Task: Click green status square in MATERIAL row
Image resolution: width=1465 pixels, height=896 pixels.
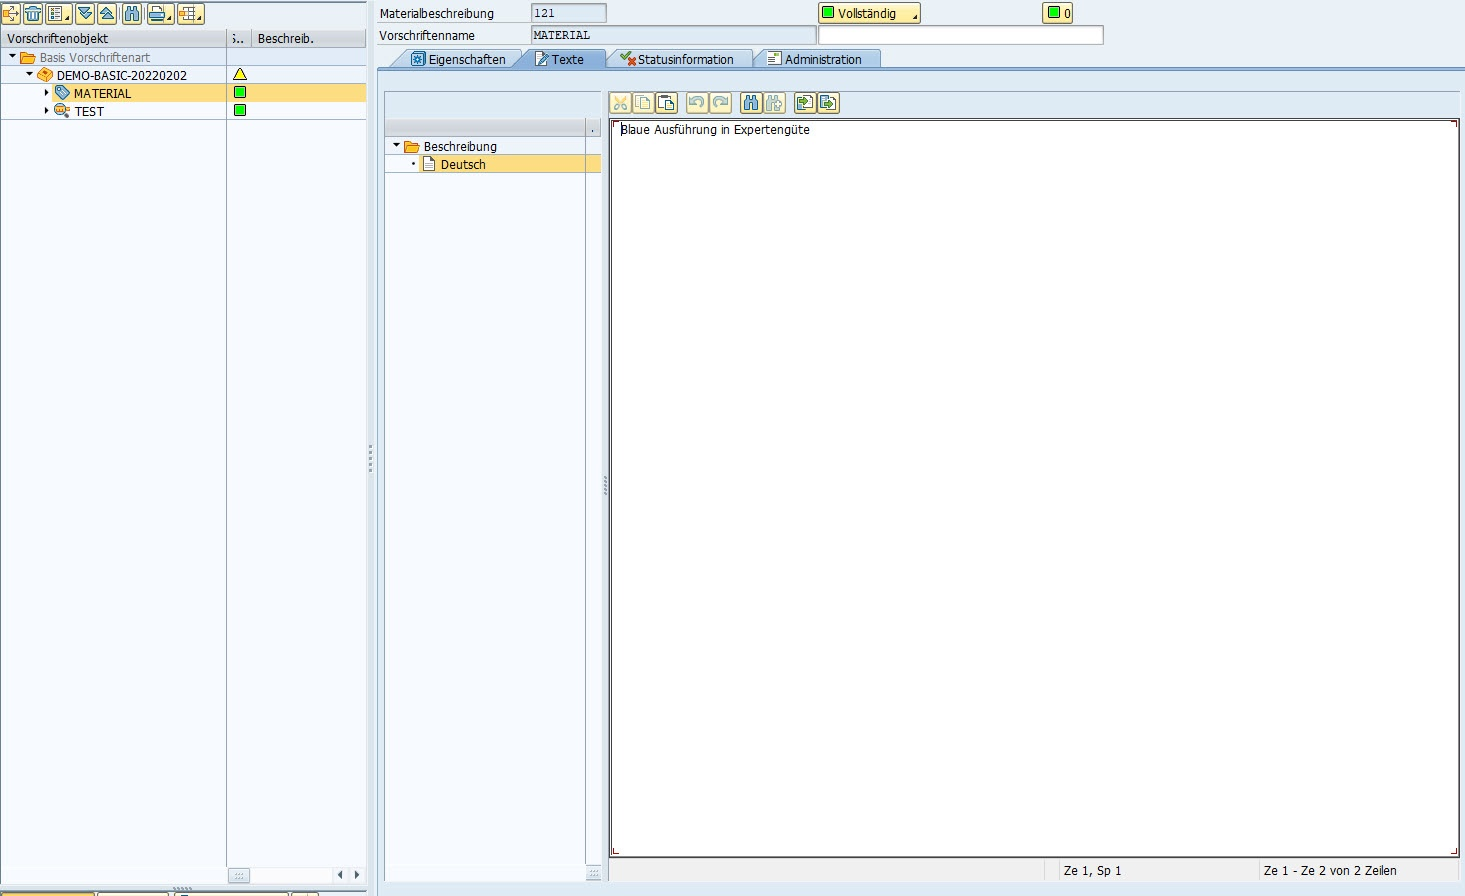Action: click(240, 92)
